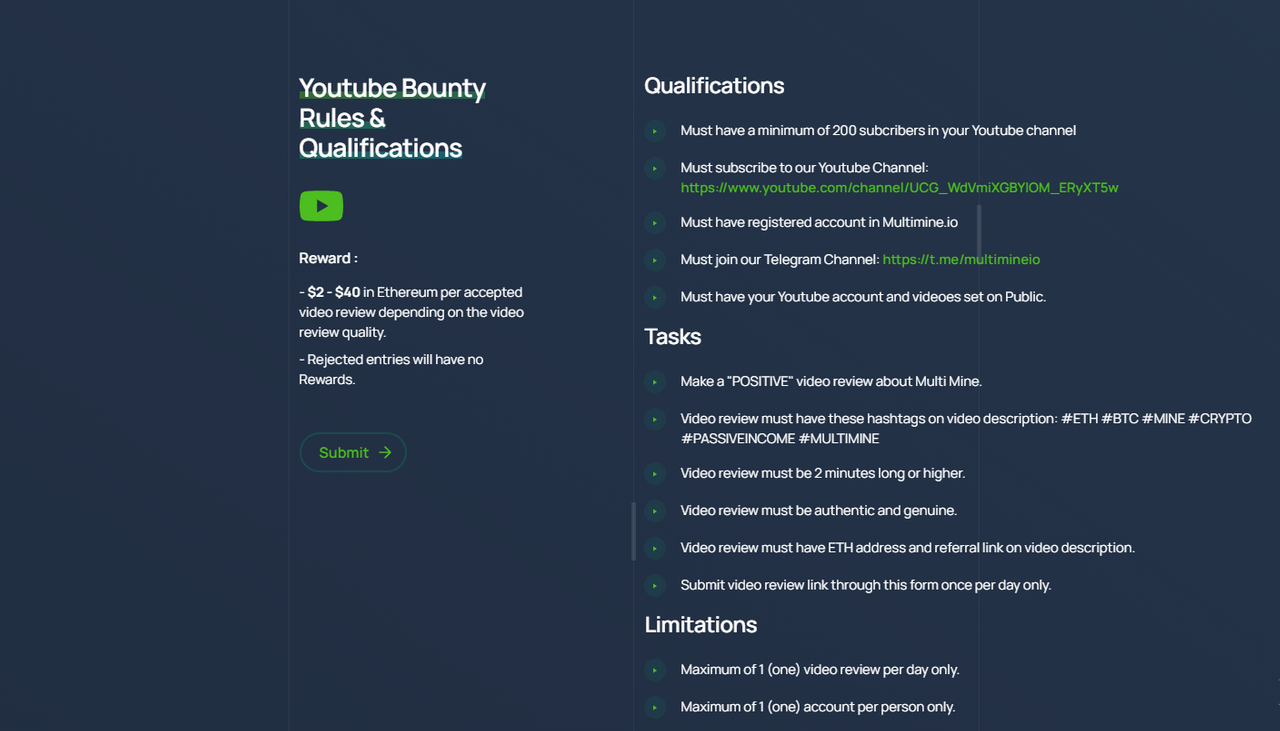This screenshot has height=731, width=1280.
Task: Click the green YouTube play icon
Action: [321, 206]
